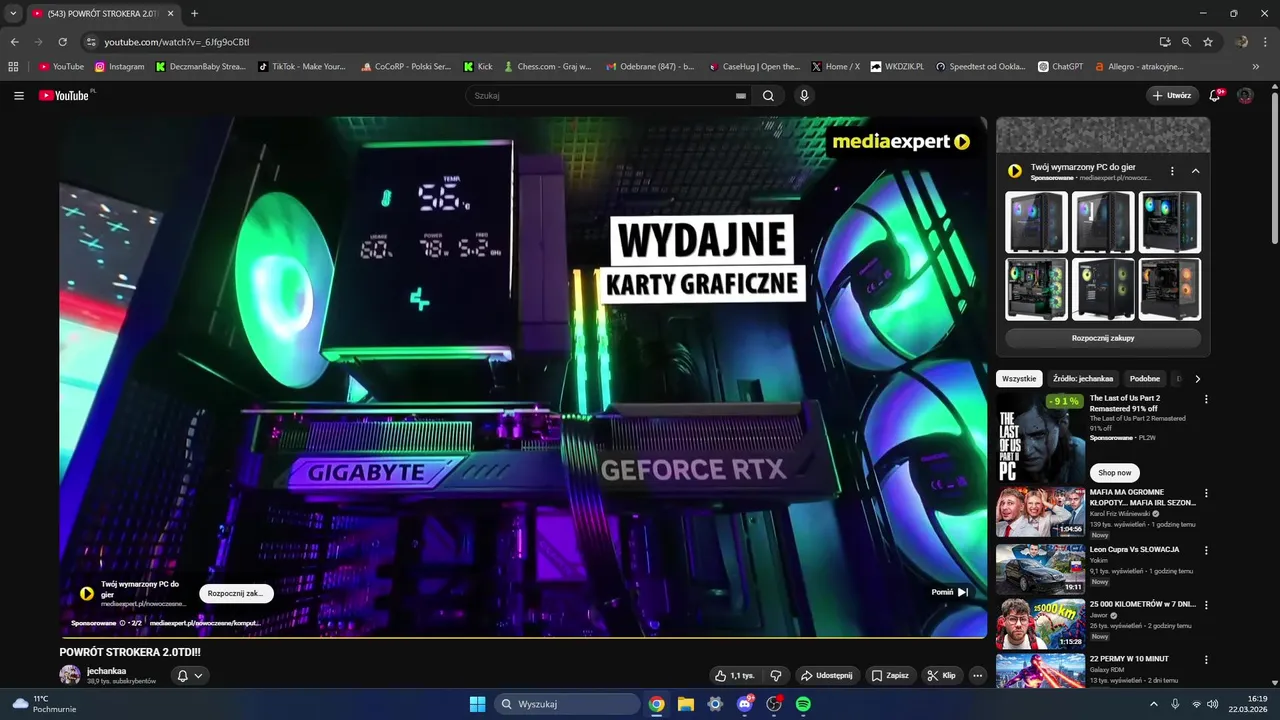Open menu for Leon Cupra Vs SŁOWACJA video

tap(1206, 550)
